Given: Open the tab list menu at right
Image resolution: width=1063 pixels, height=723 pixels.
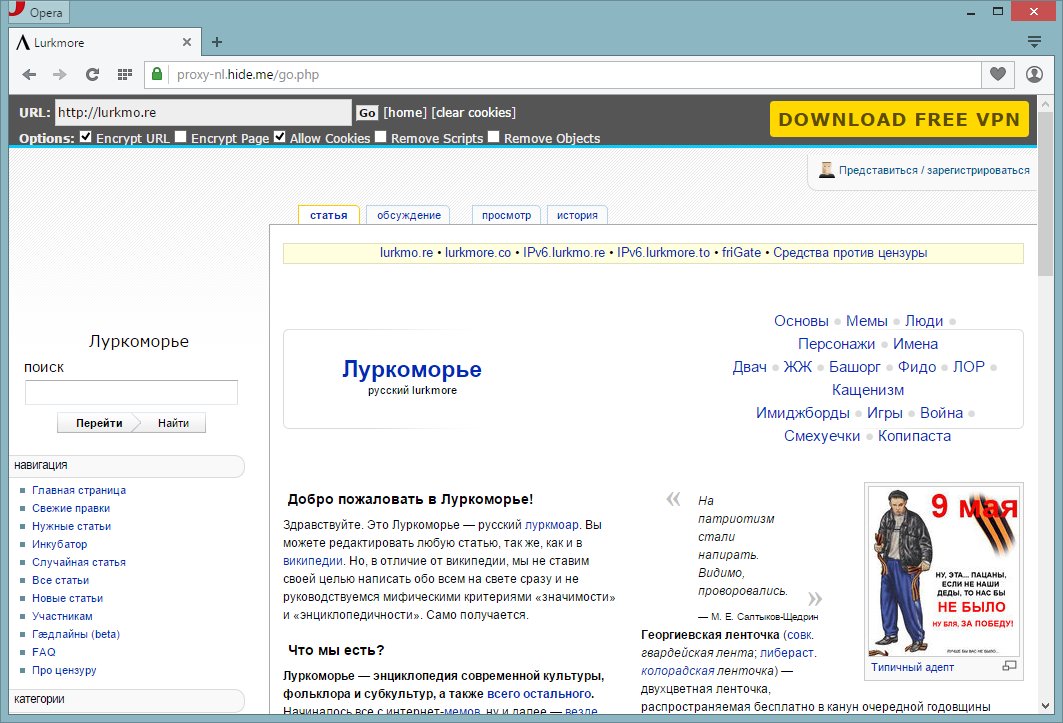Looking at the screenshot, I should [x=1035, y=42].
